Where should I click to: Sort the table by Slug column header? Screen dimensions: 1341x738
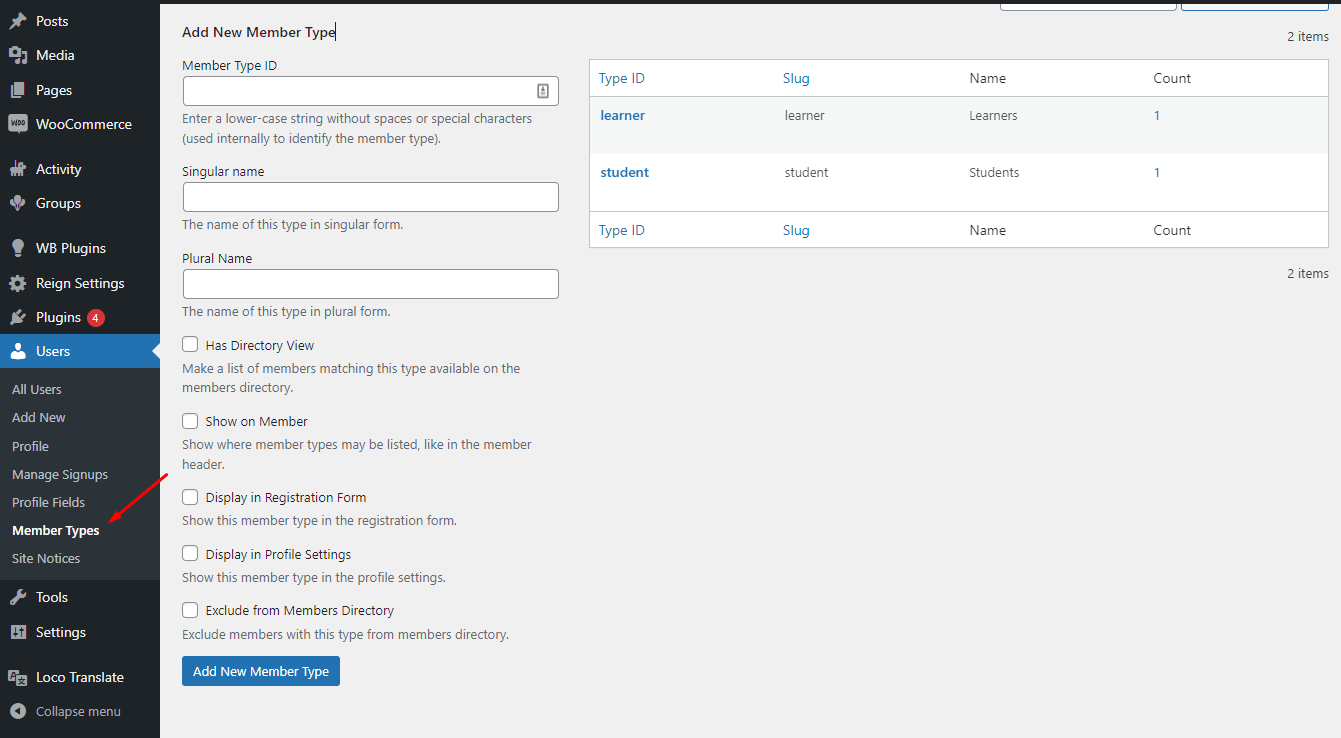coord(796,78)
